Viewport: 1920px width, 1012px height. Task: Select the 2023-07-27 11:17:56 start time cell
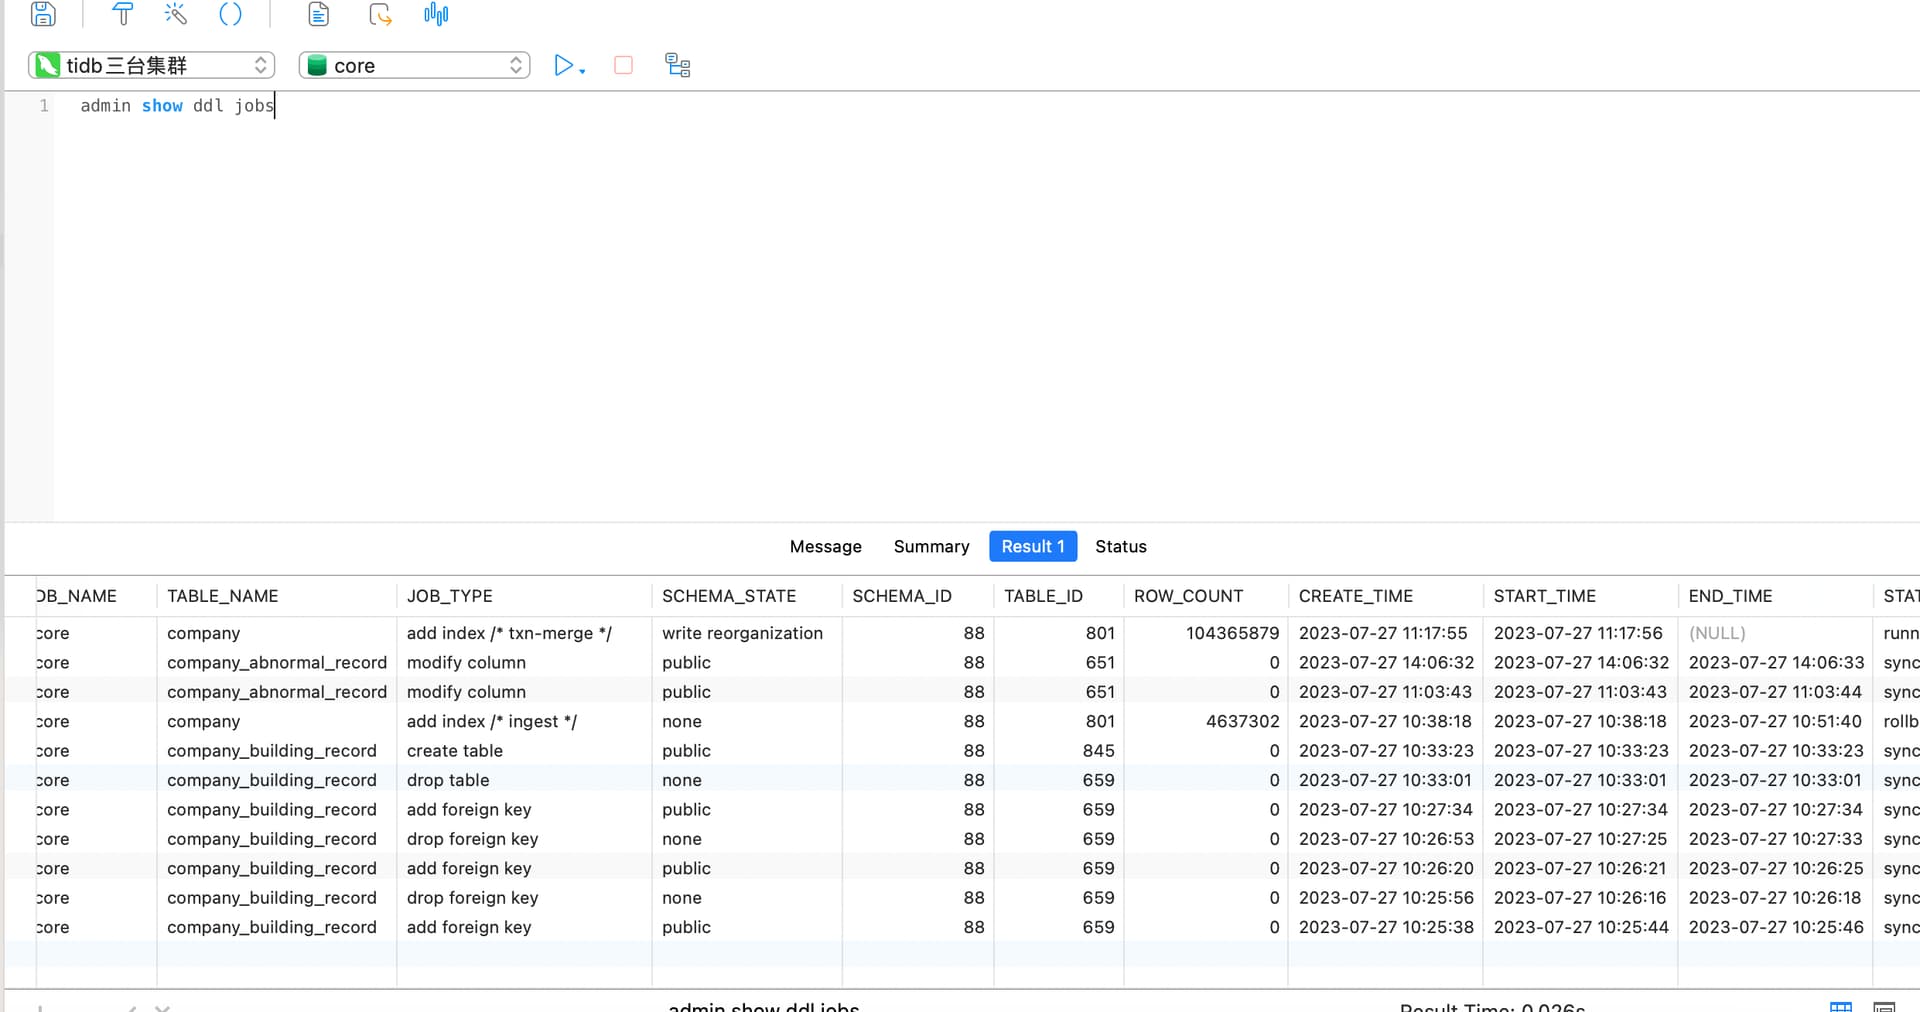1580,633
